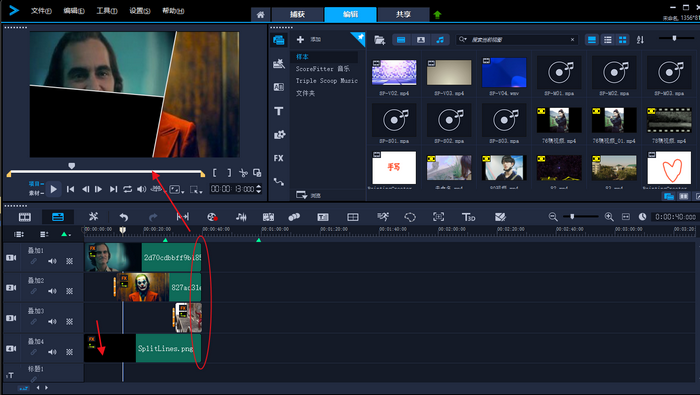Open the Motion tracking tool
The width and height of the screenshot is (700, 395).
[x=294, y=217]
